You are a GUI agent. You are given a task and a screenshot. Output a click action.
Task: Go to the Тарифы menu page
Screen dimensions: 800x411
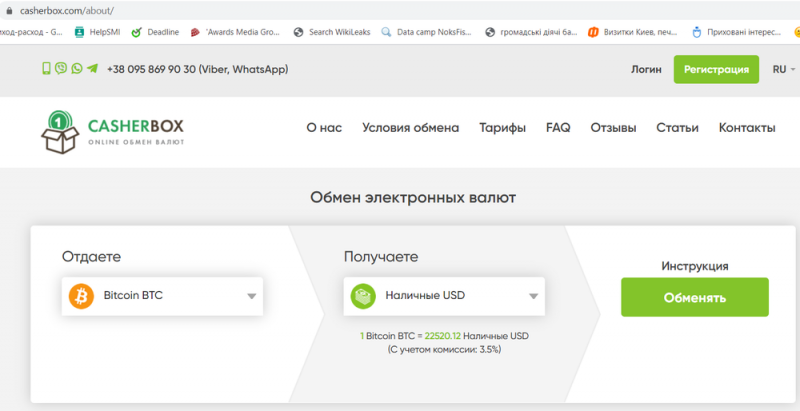coord(503,128)
